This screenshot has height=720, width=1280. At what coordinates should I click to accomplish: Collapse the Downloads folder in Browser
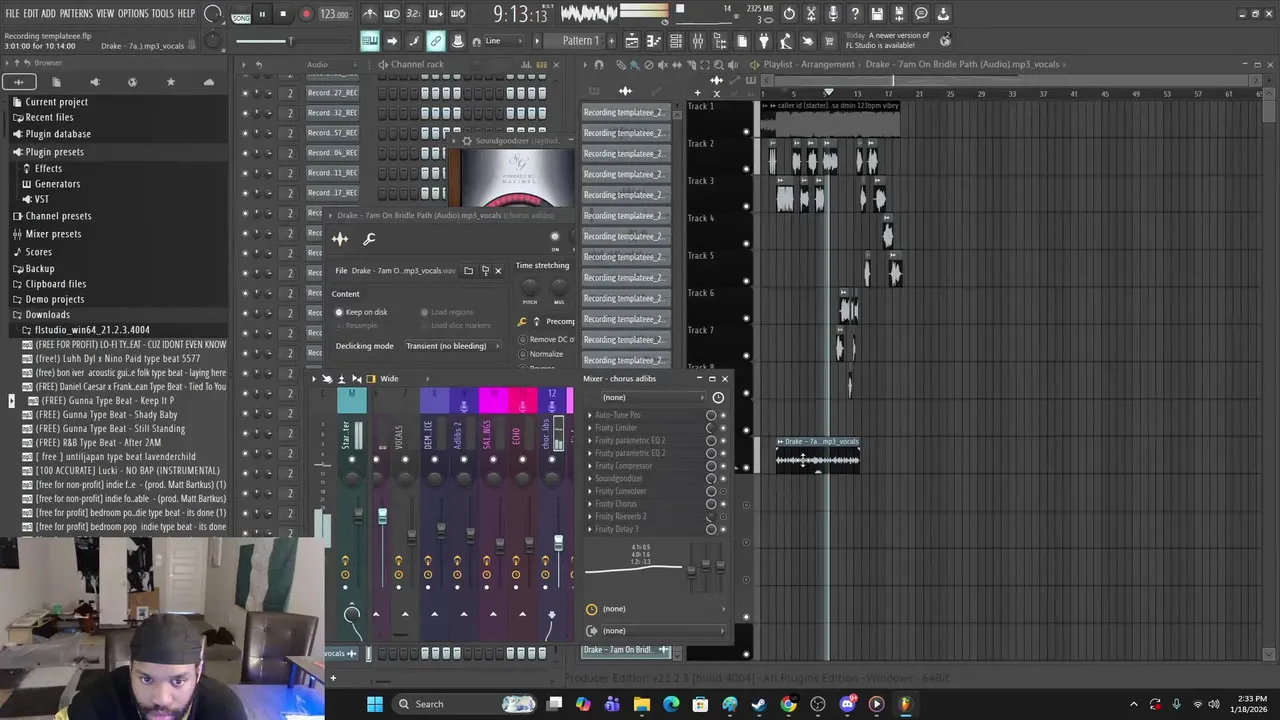pyautogui.click(x=47, y=315)
